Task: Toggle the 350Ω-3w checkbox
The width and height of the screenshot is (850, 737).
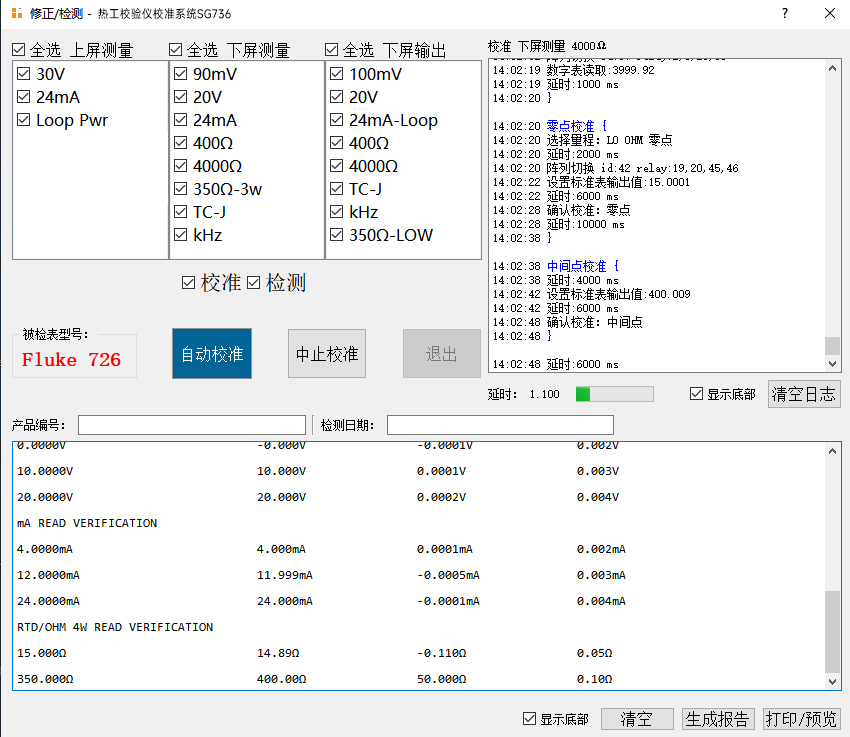Action: coord(181,189)
